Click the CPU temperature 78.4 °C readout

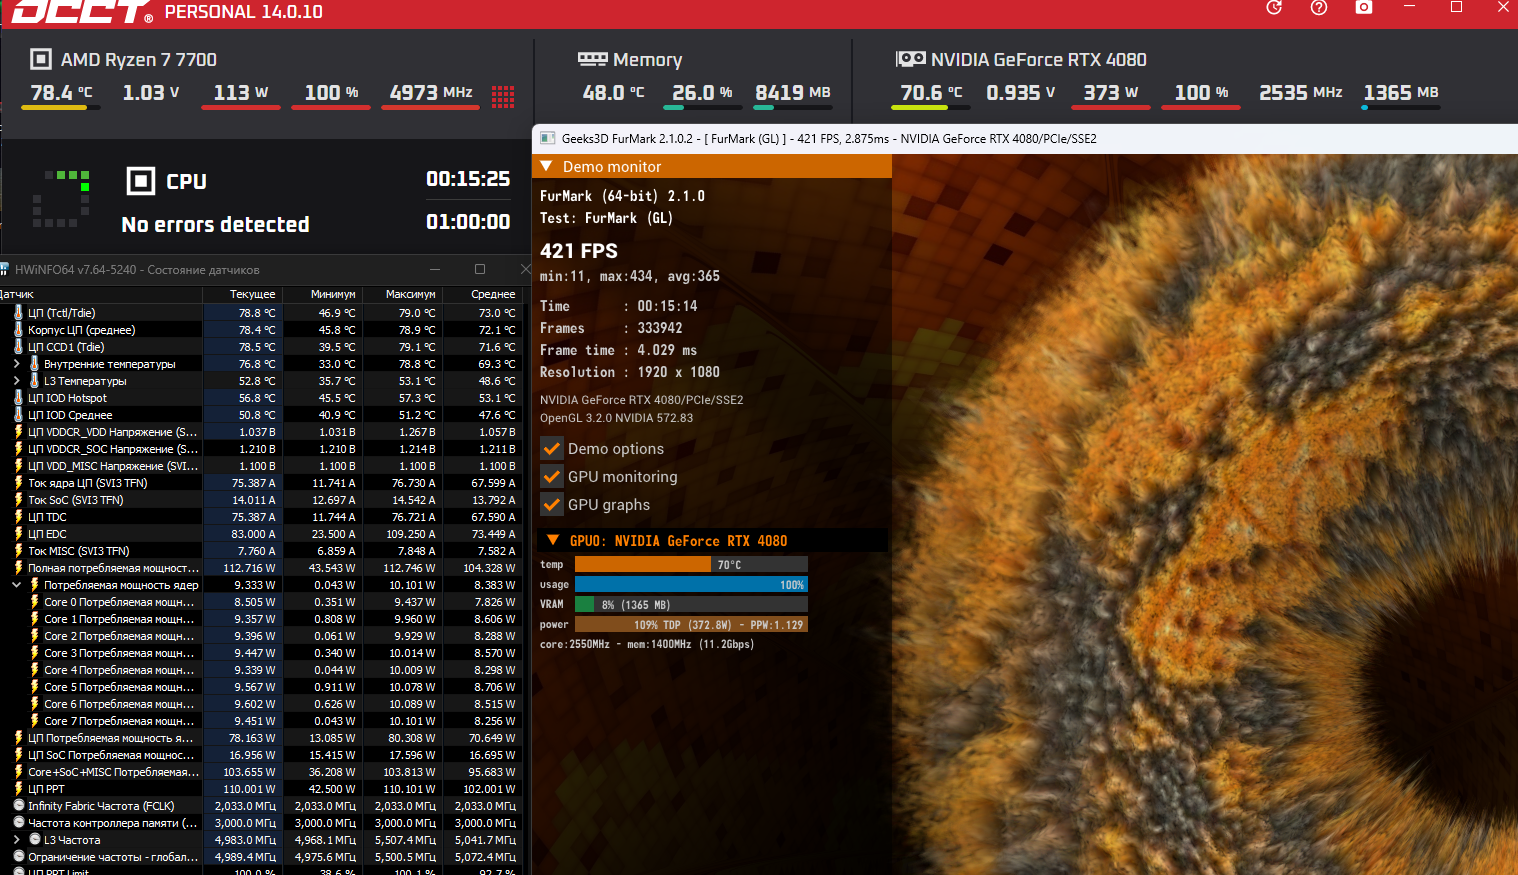61,93
